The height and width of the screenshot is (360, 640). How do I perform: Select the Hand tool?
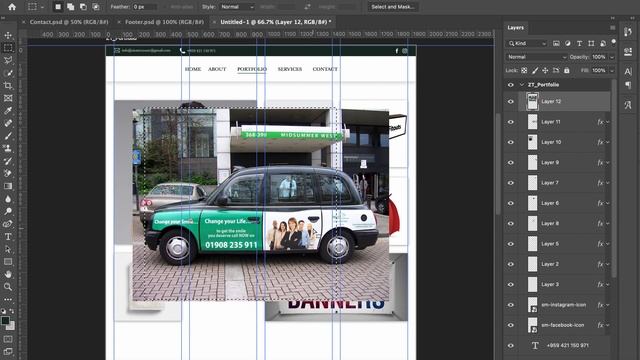pos(8,274)
